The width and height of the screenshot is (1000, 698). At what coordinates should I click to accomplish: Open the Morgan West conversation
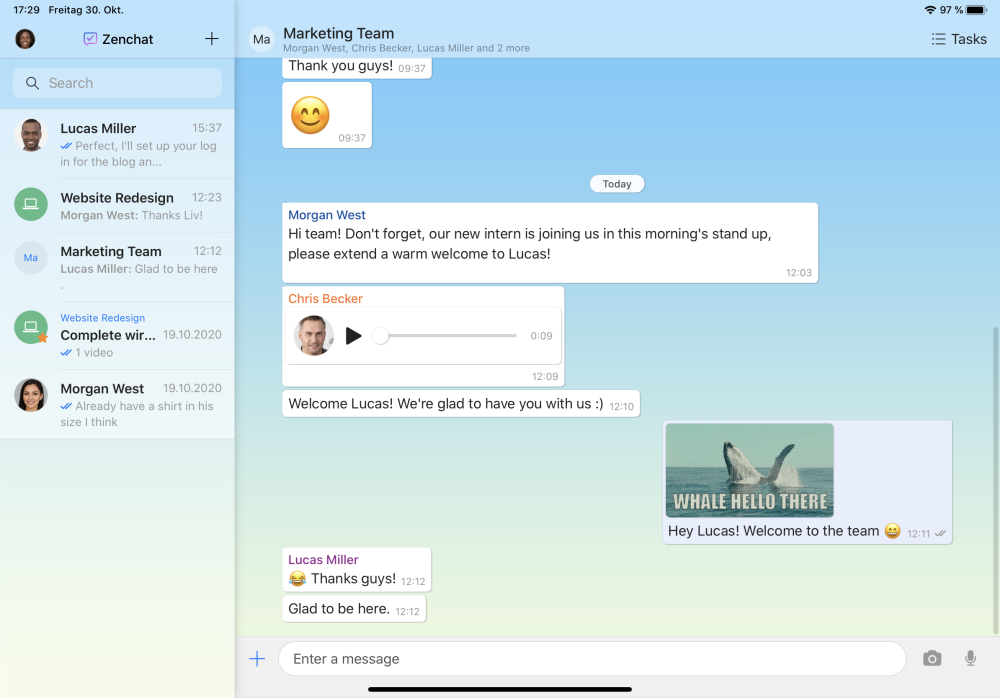[117, 405]
